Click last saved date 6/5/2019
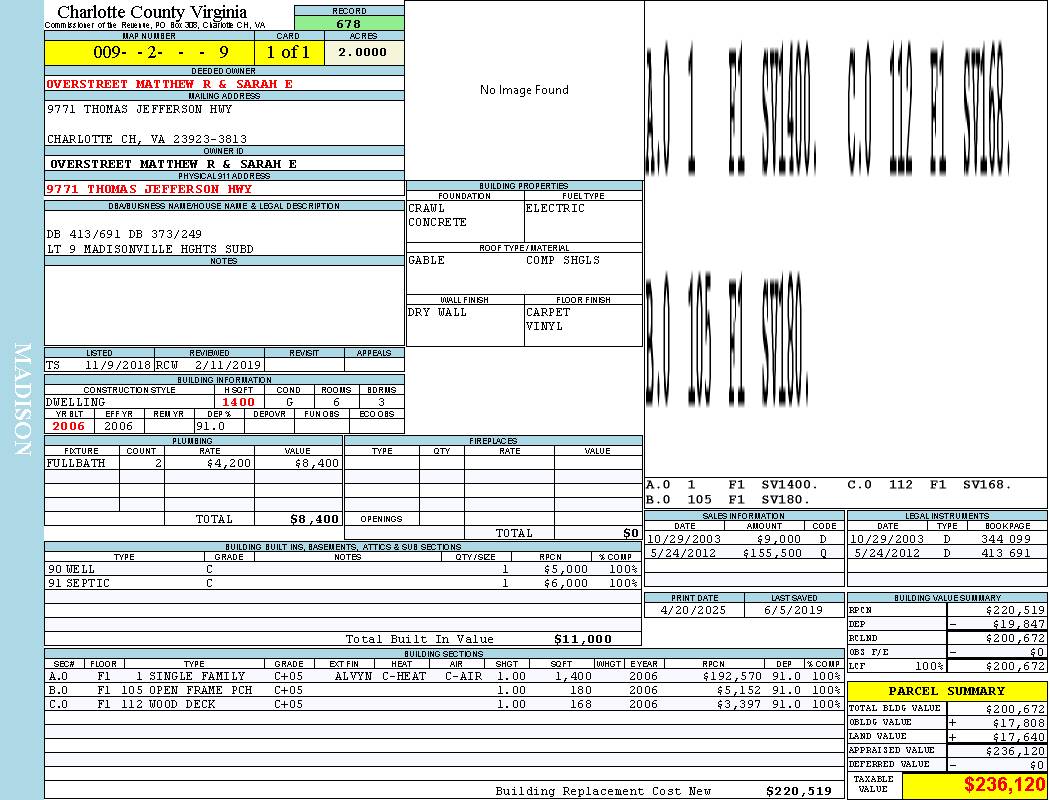1050x800 pixels. click(794, 610)
